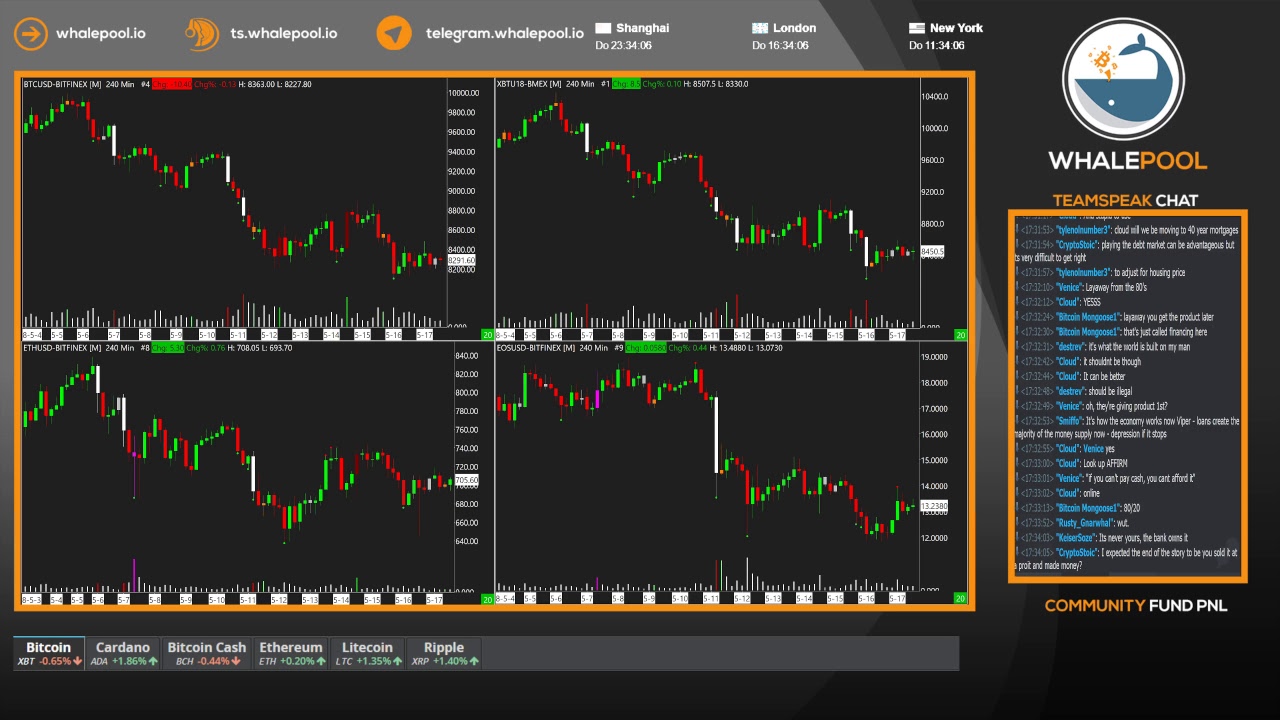Click the 10400.0 label on XBTU18 price axis
The width and height of the screenshot is (1280, 720).
click(x=934, y=97)
